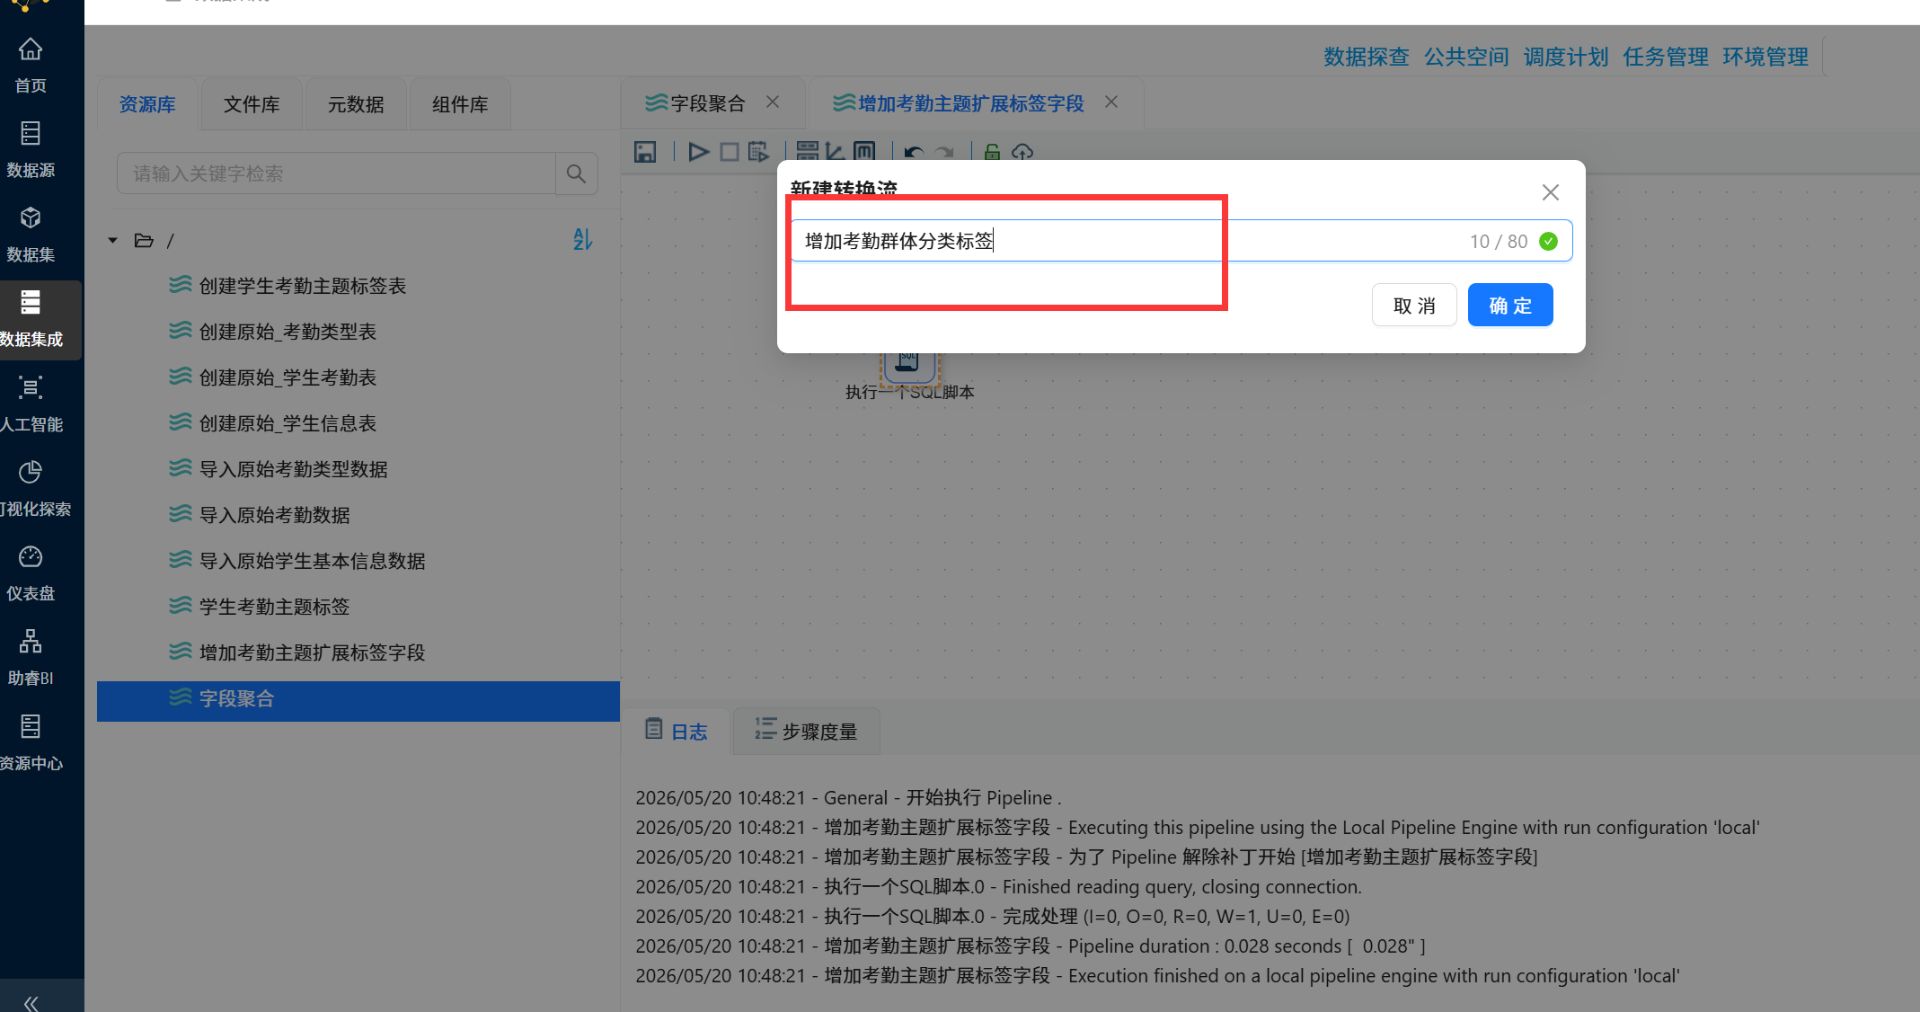Open 资源中心 in the sidebar

(x=31, y=743)
